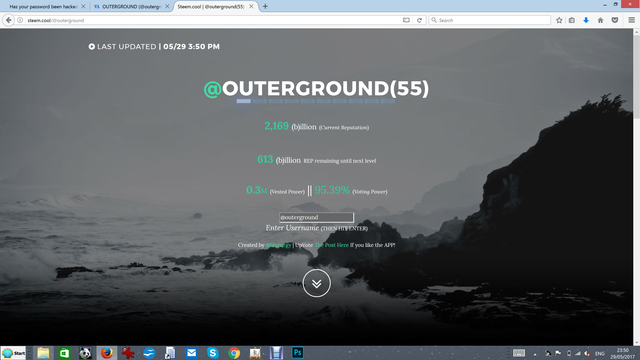Open the panda icon app in taskbar
640x360 pixels.
point(85,353)
